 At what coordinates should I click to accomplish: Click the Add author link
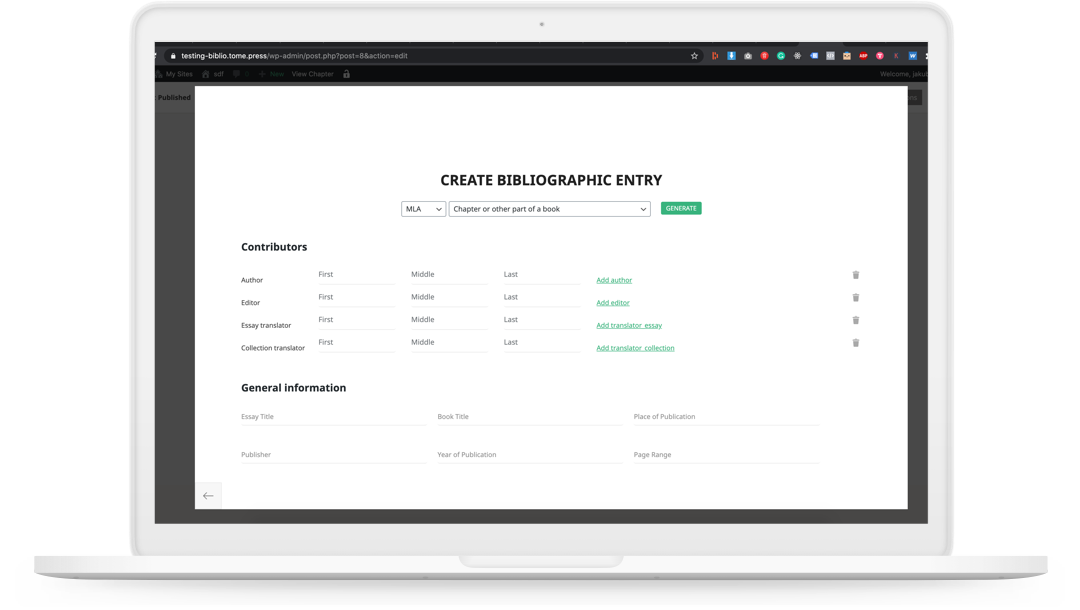614,280
